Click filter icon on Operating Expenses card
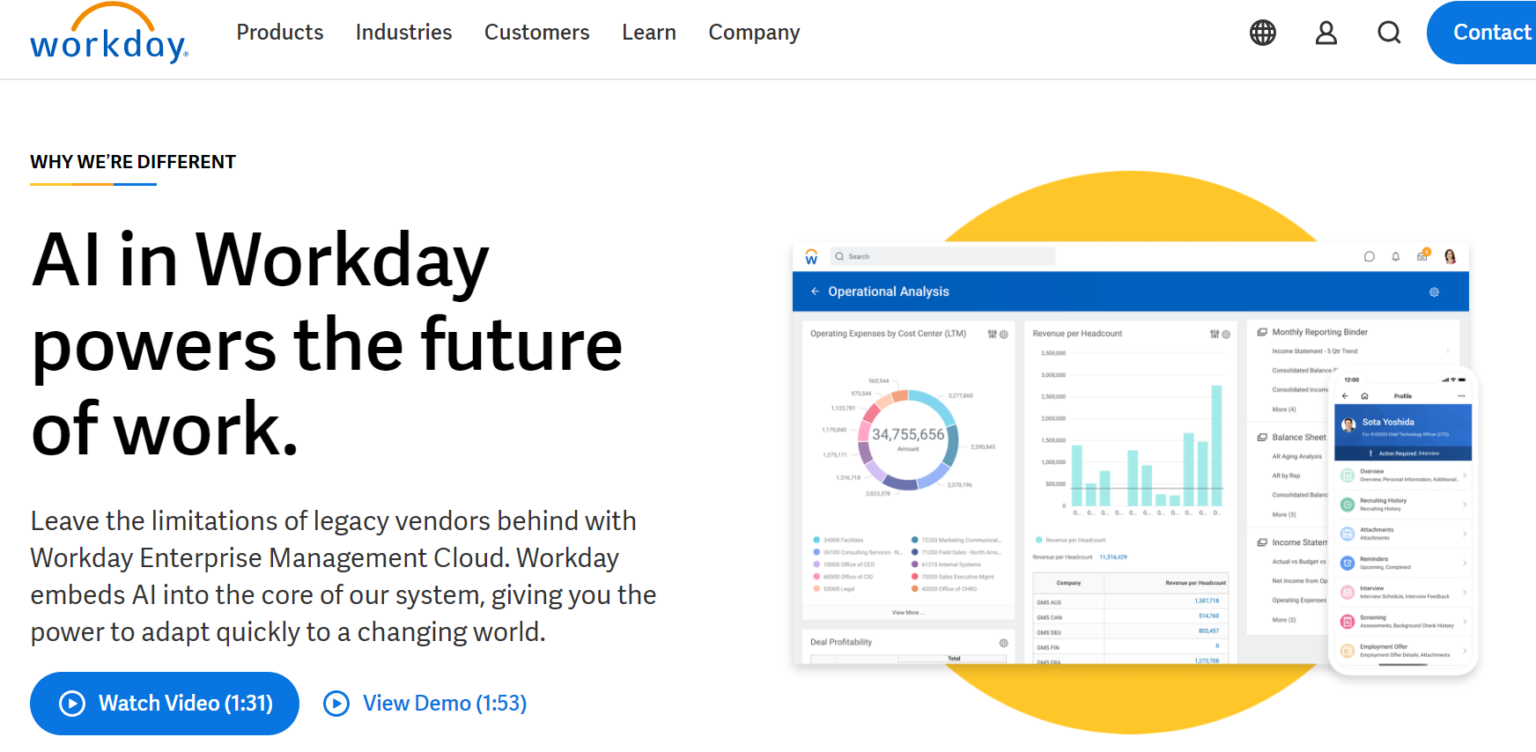 point(992,334)
